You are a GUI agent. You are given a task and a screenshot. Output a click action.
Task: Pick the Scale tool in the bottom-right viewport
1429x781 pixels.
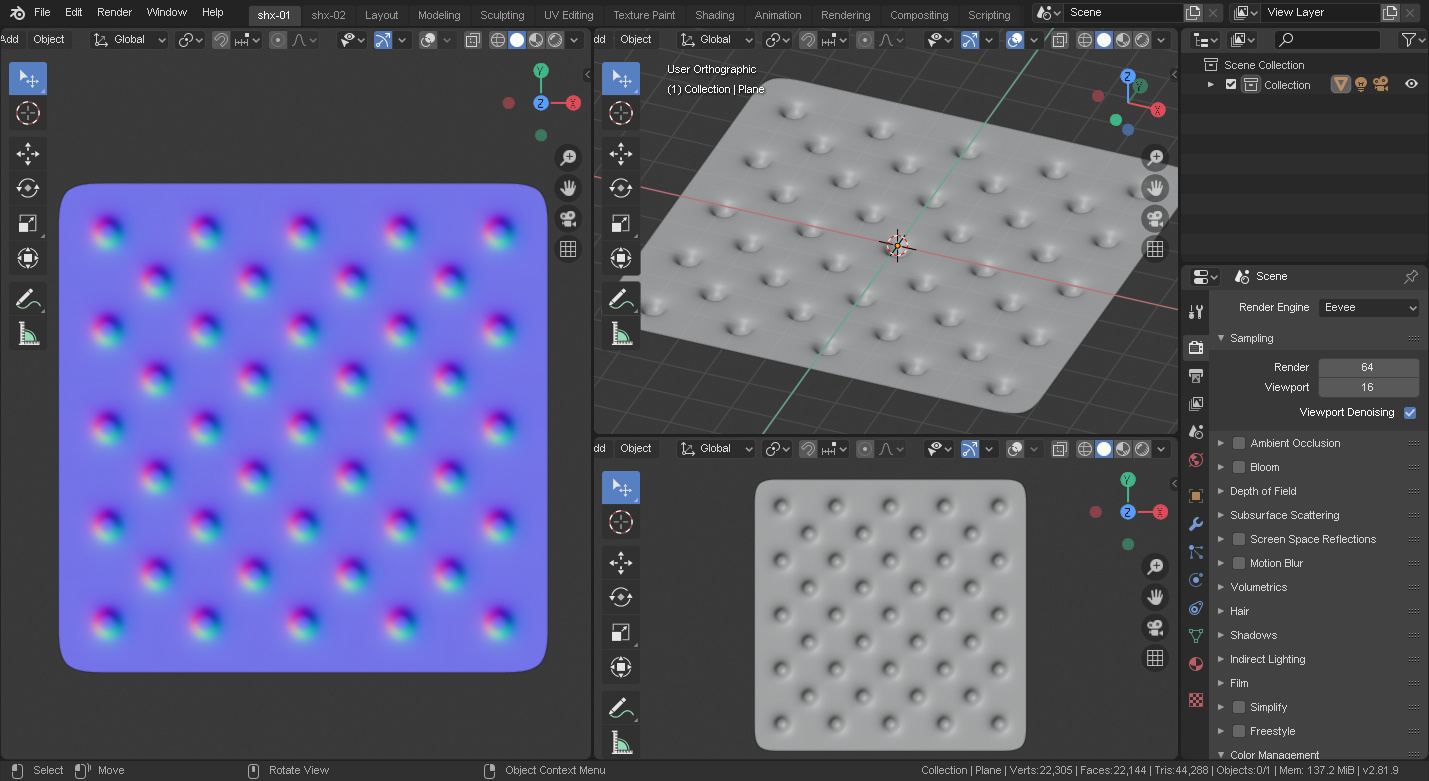coord(621,632)
